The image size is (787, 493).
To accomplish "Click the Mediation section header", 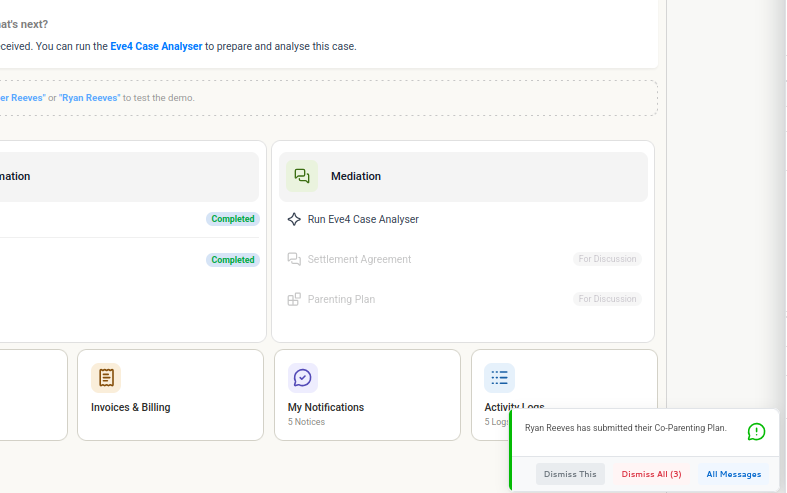I will click(463, 177).
